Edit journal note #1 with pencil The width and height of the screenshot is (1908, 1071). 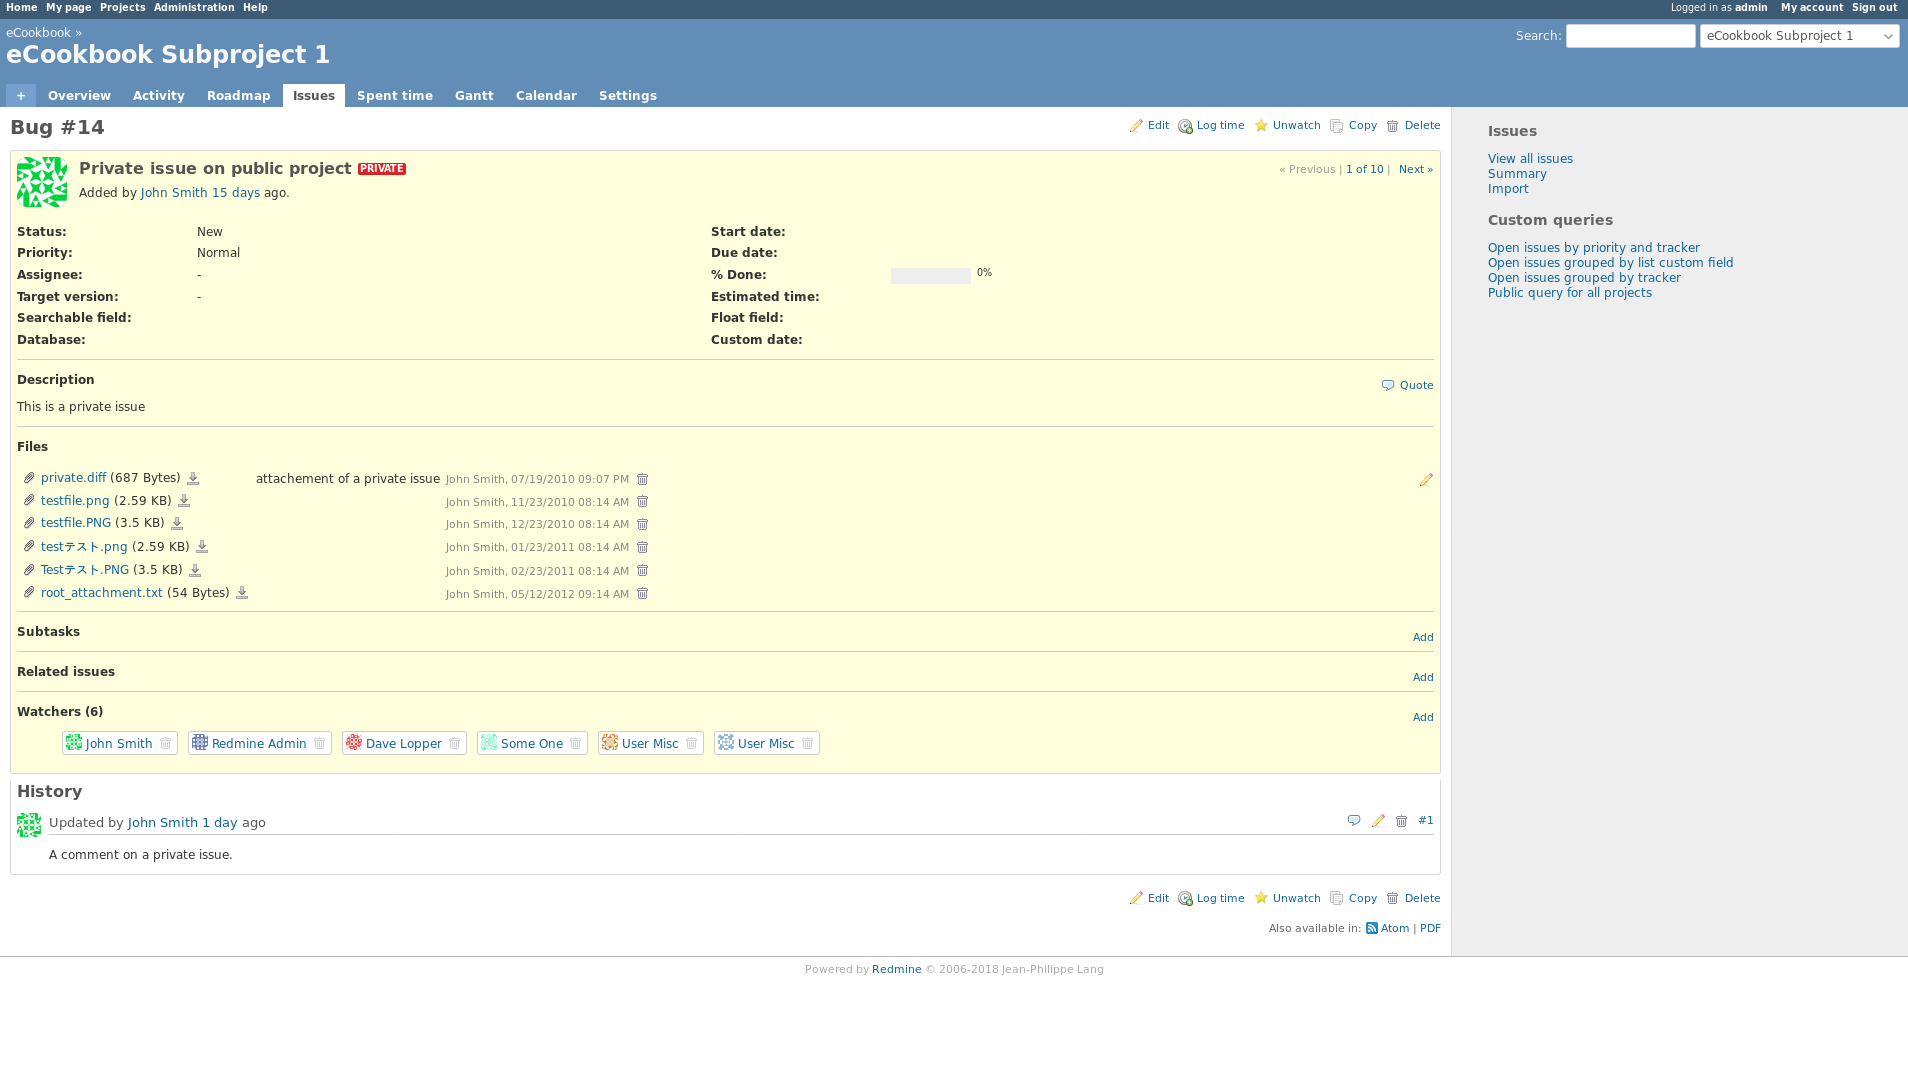[x=1378, y=821]
